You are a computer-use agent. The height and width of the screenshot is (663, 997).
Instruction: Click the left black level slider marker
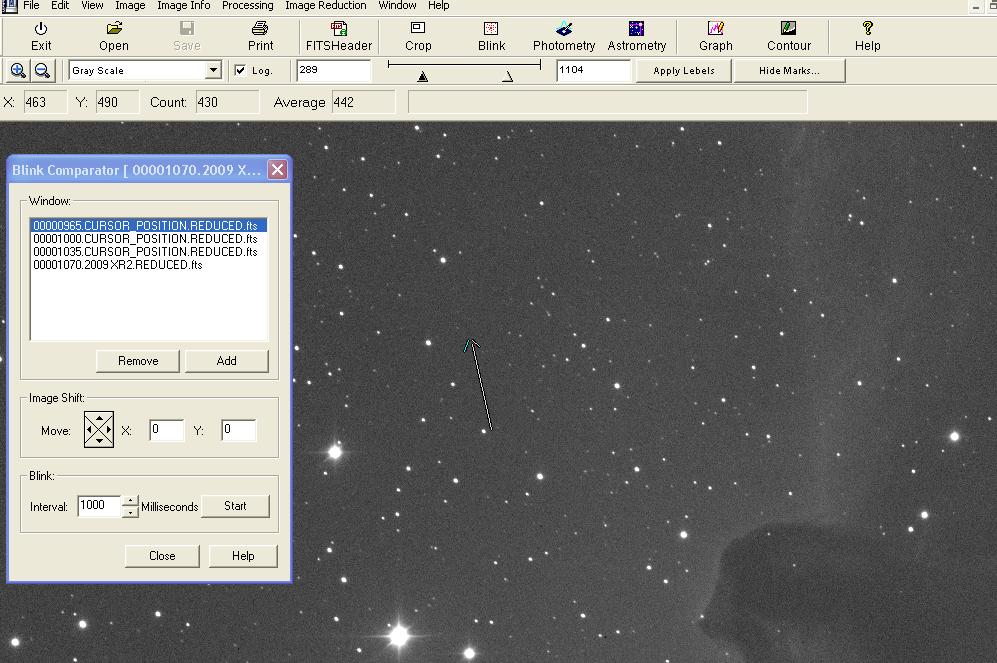click(x=423, y=76)
